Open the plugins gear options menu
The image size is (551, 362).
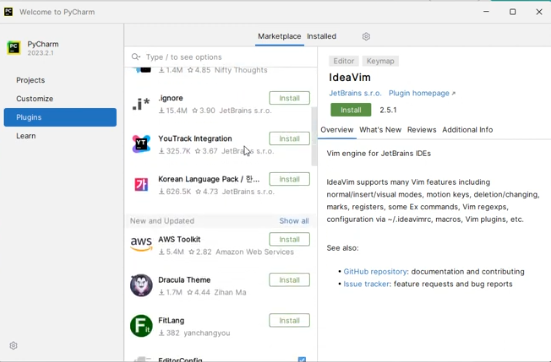[366, 37]
